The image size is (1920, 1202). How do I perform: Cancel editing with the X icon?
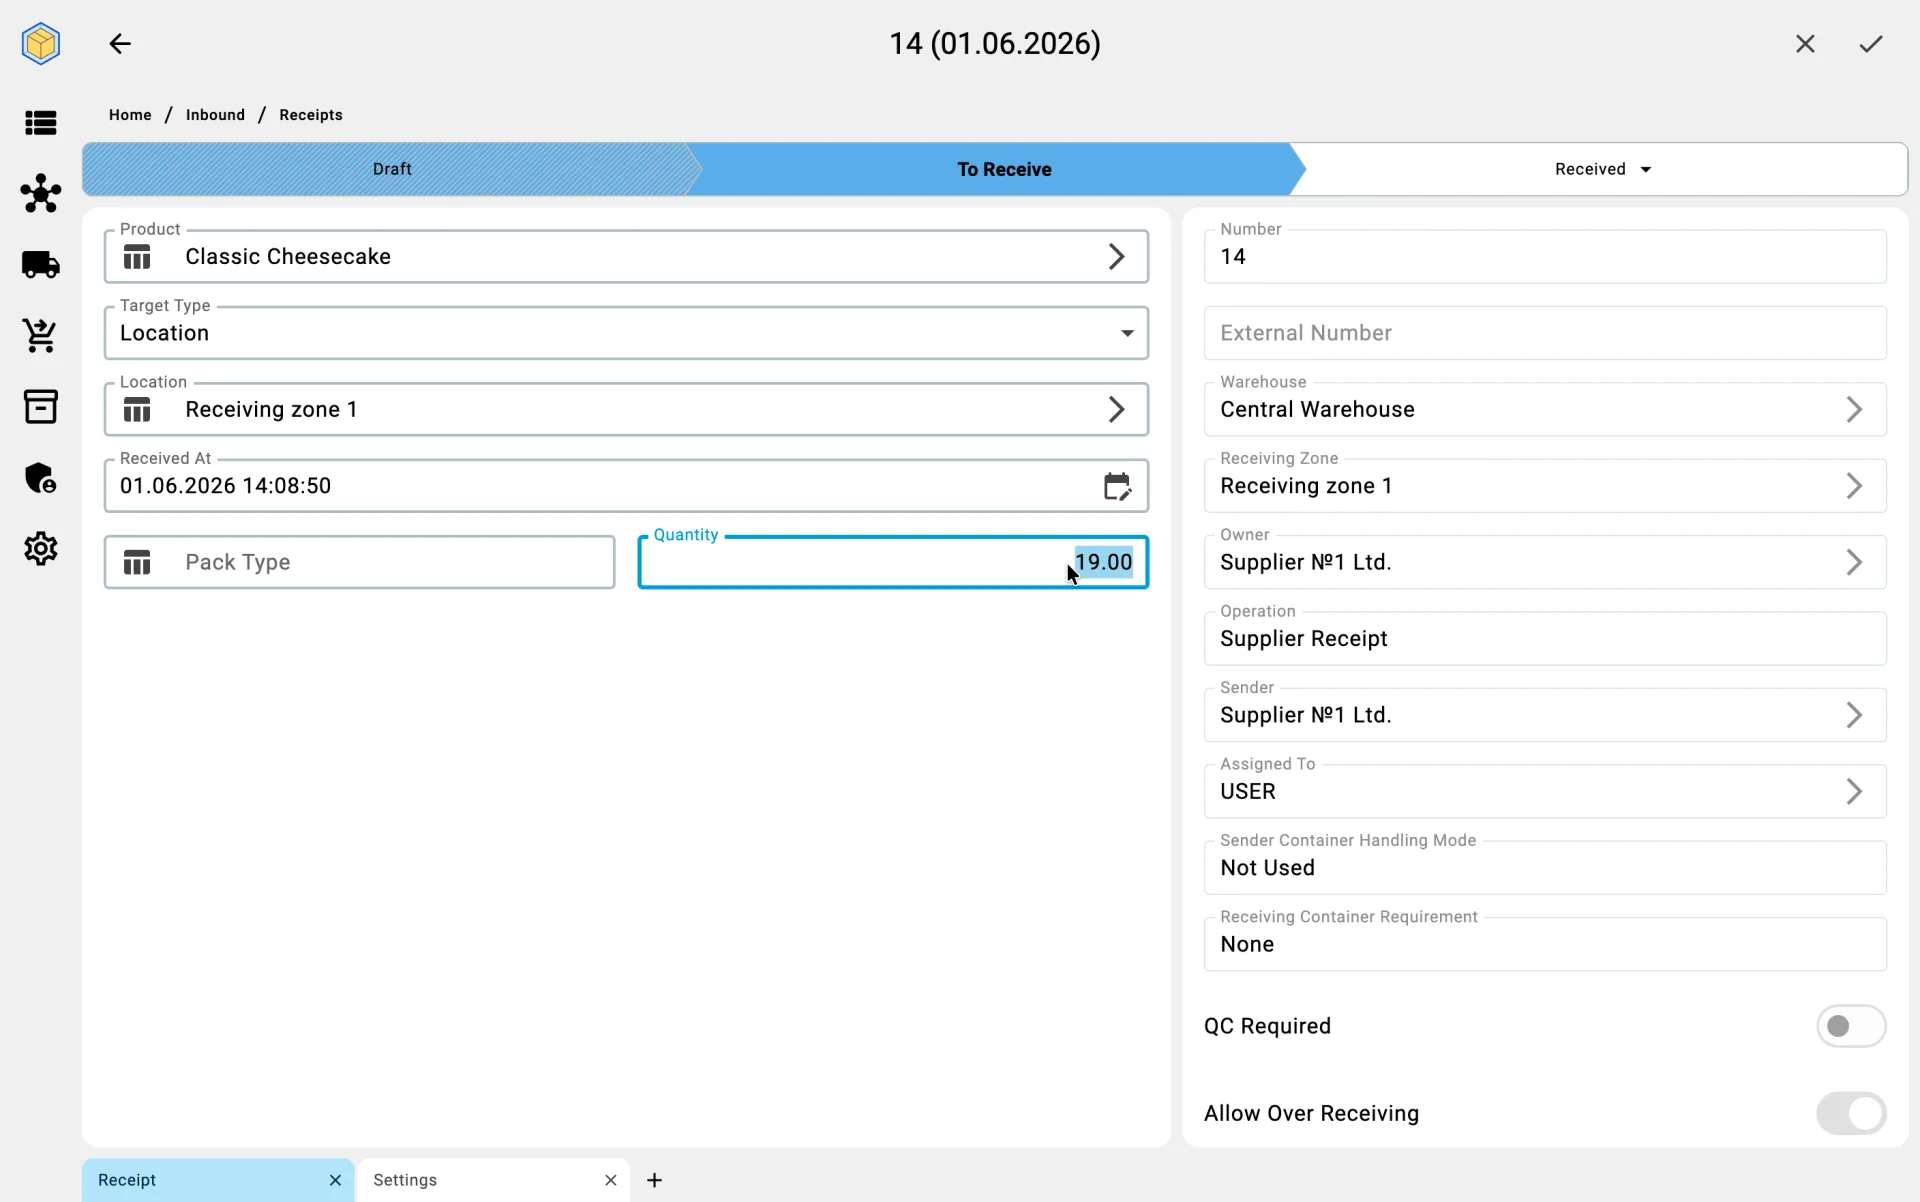pos(1805,44)
